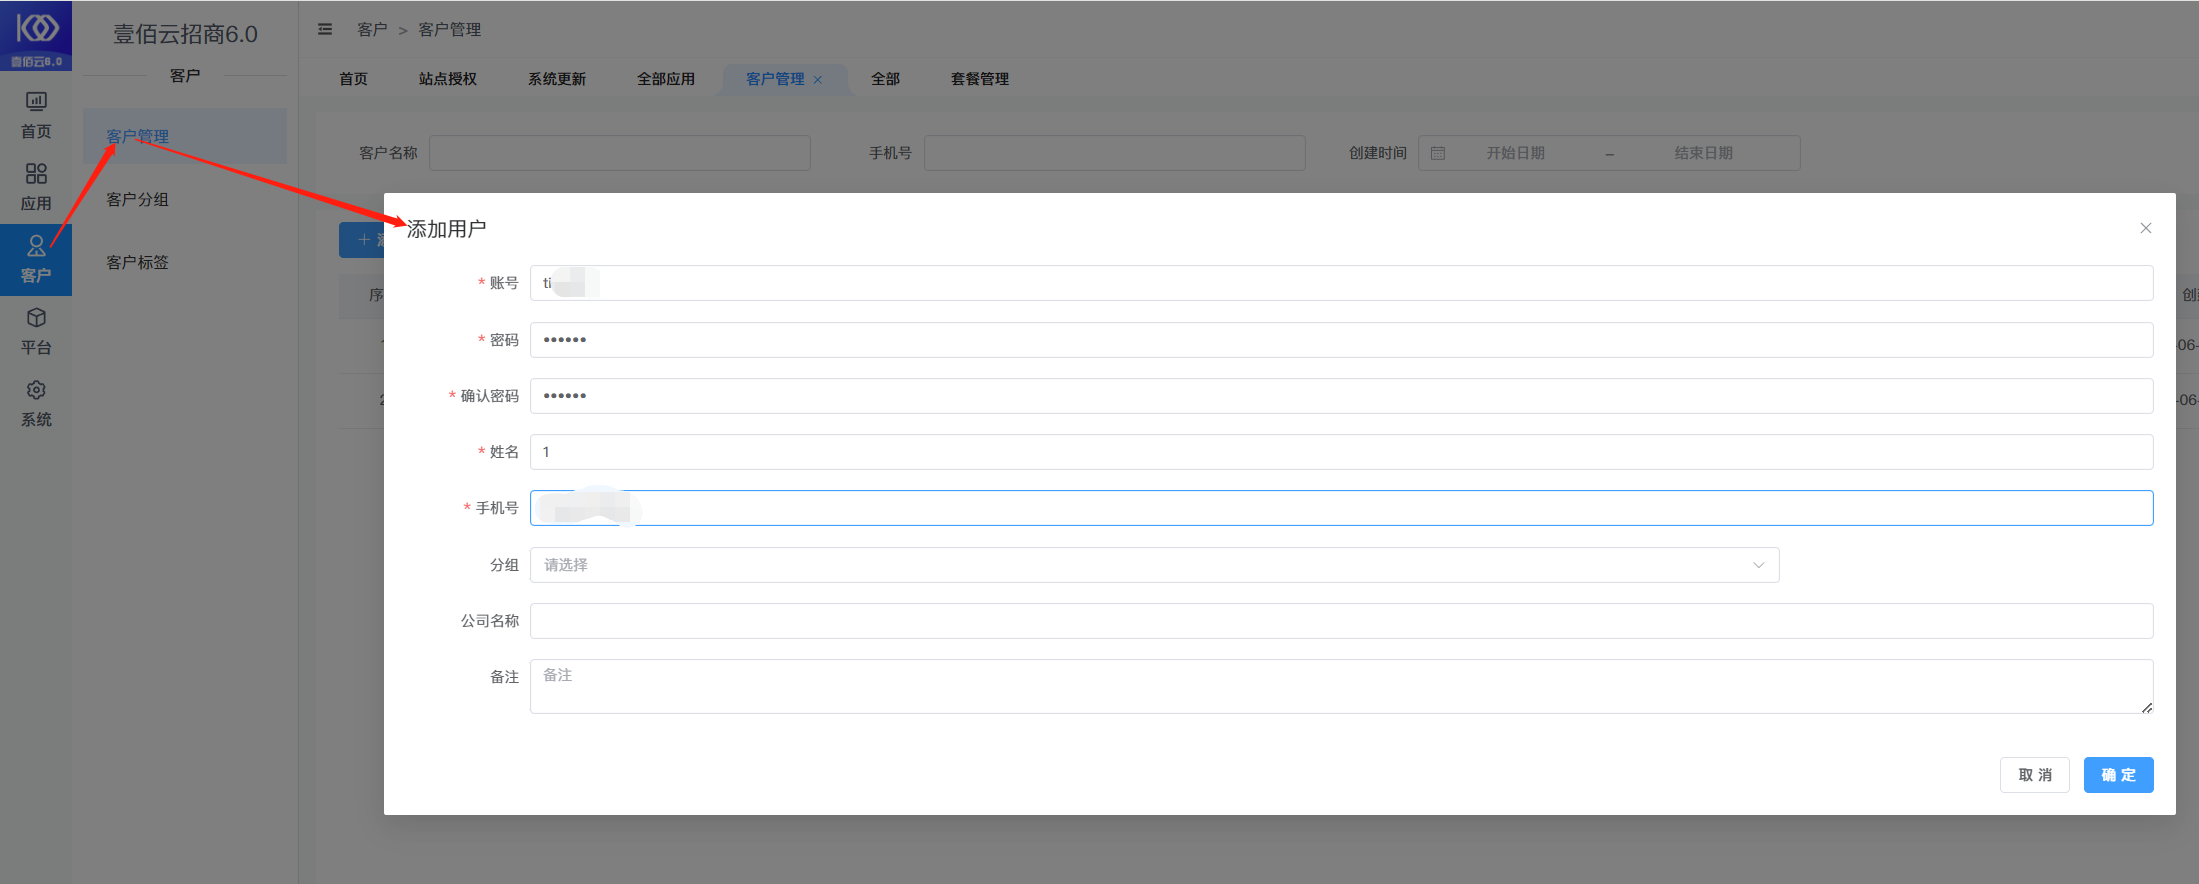Click the 密码 input field
The width and height of the screenshot is (2199, 884).
pyautogui.click(x=1341, y=340)
